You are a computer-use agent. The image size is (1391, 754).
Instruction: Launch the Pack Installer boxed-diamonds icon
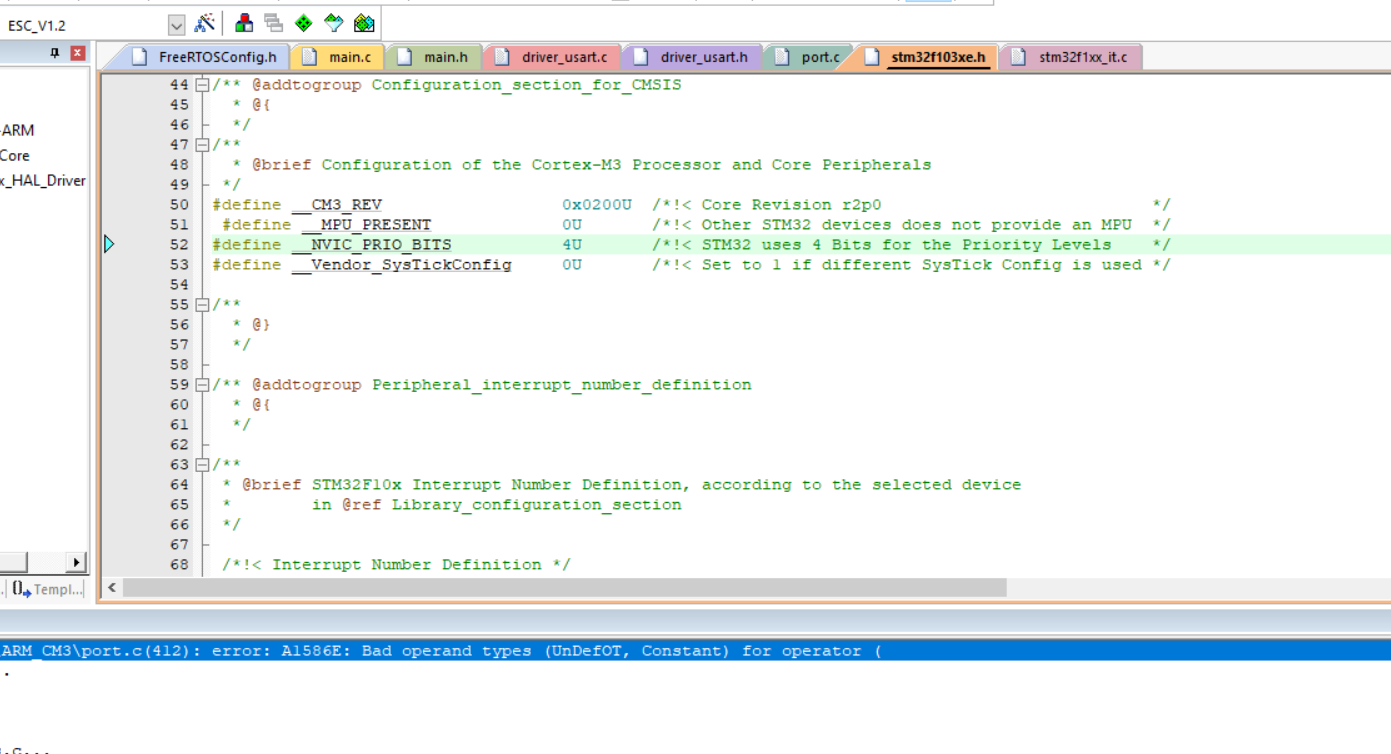point(363,22)
